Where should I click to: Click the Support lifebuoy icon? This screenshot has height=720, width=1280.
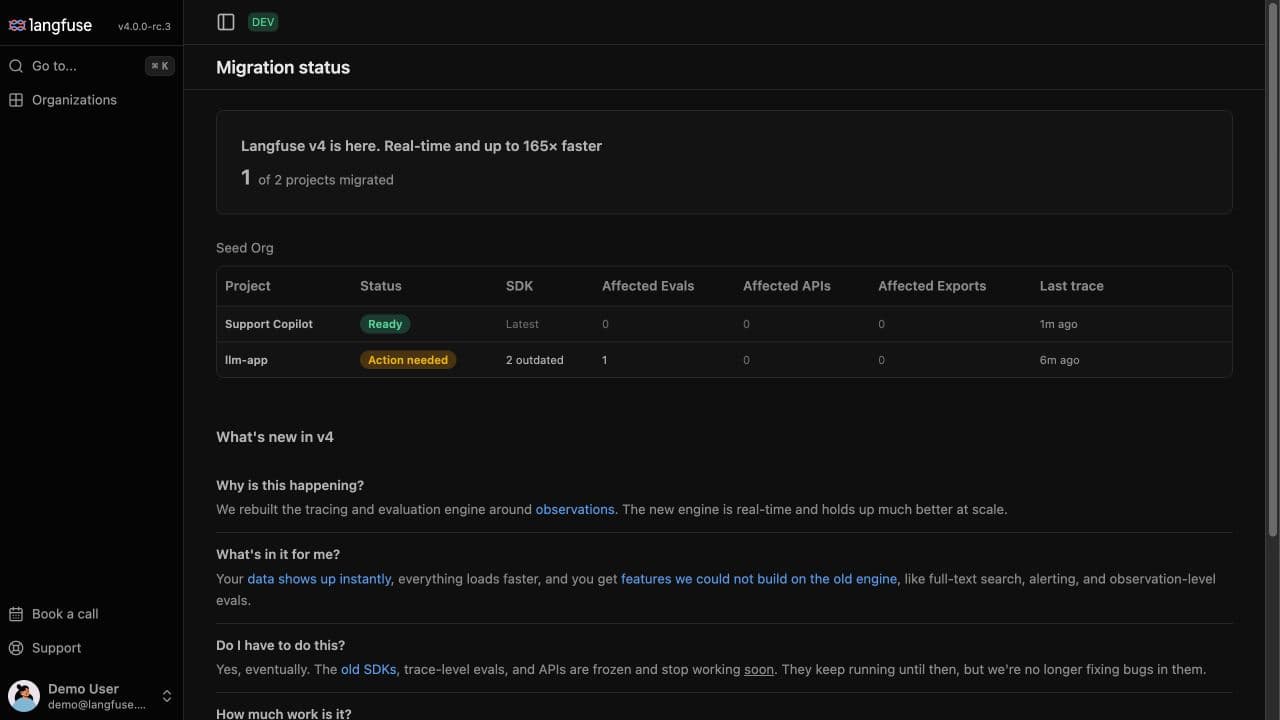pyautogui.click(x=16, y=648)
